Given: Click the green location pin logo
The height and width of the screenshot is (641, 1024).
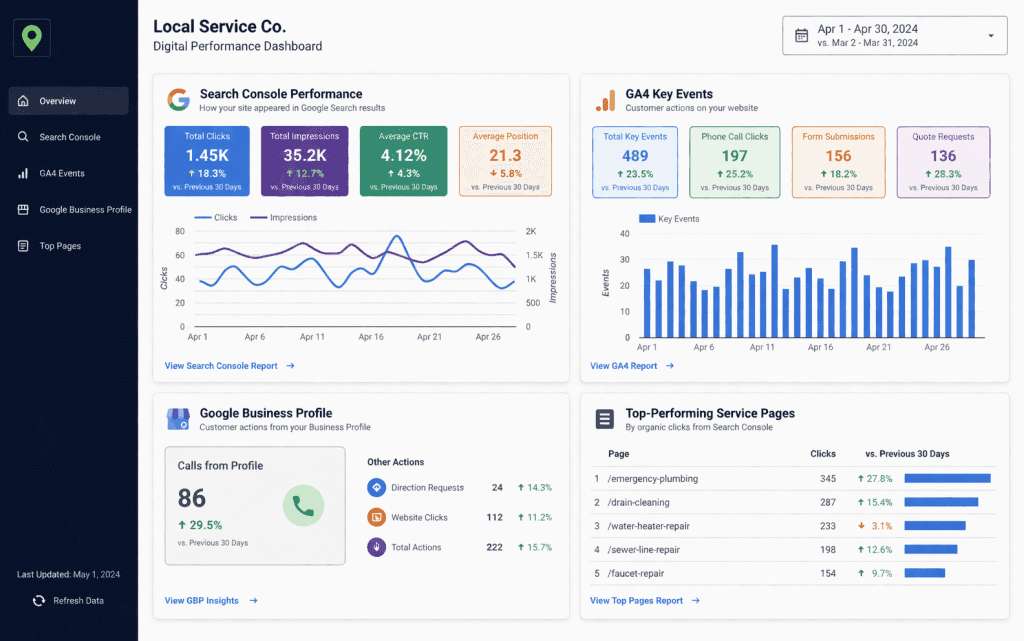Looking at the screenshot, I should (x=32, y=38).
